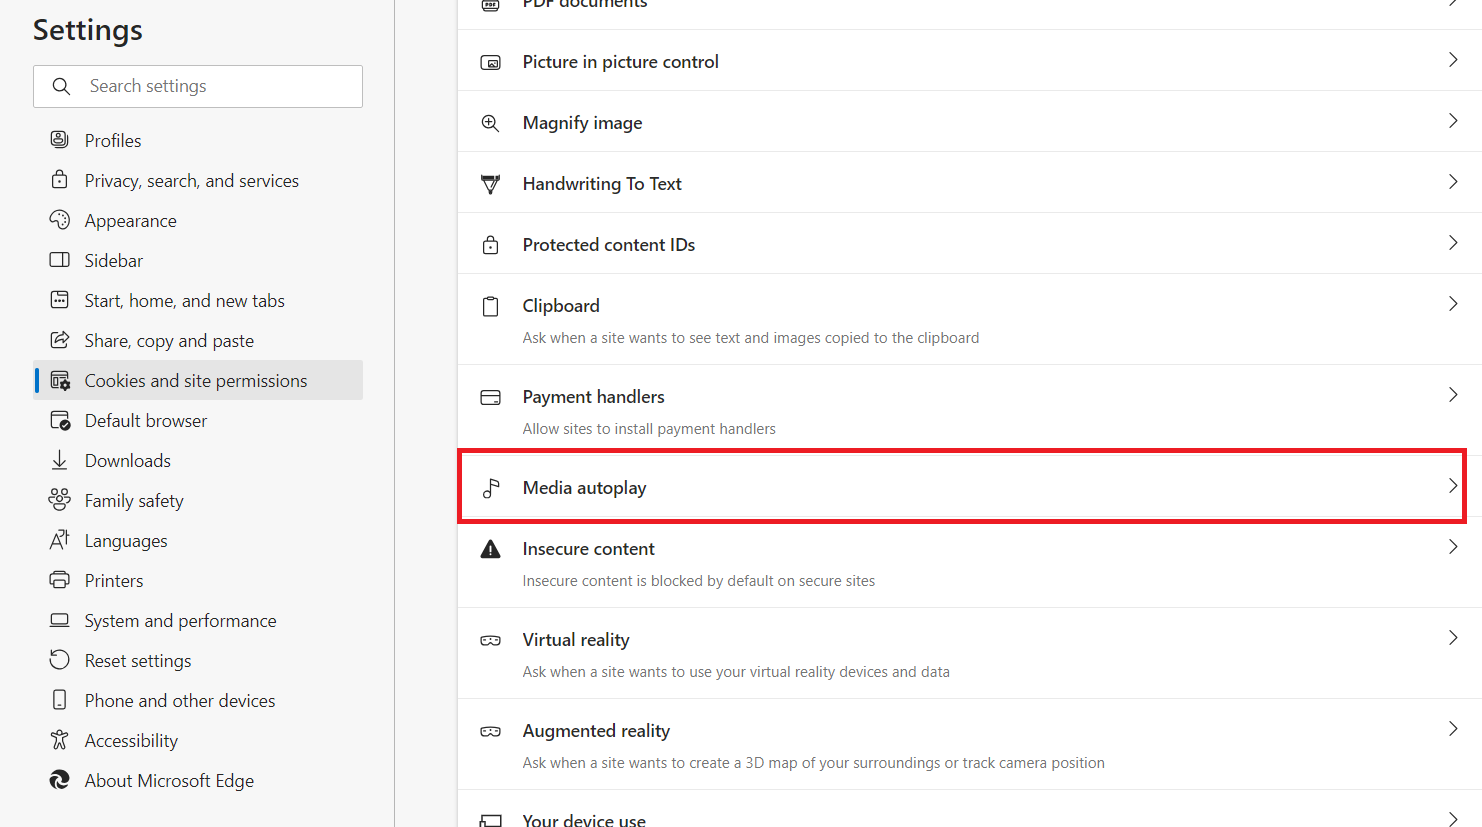Open Handwriting To Text settings
This screenshot has width=1482, height=827.
click(x=602, y=184)
